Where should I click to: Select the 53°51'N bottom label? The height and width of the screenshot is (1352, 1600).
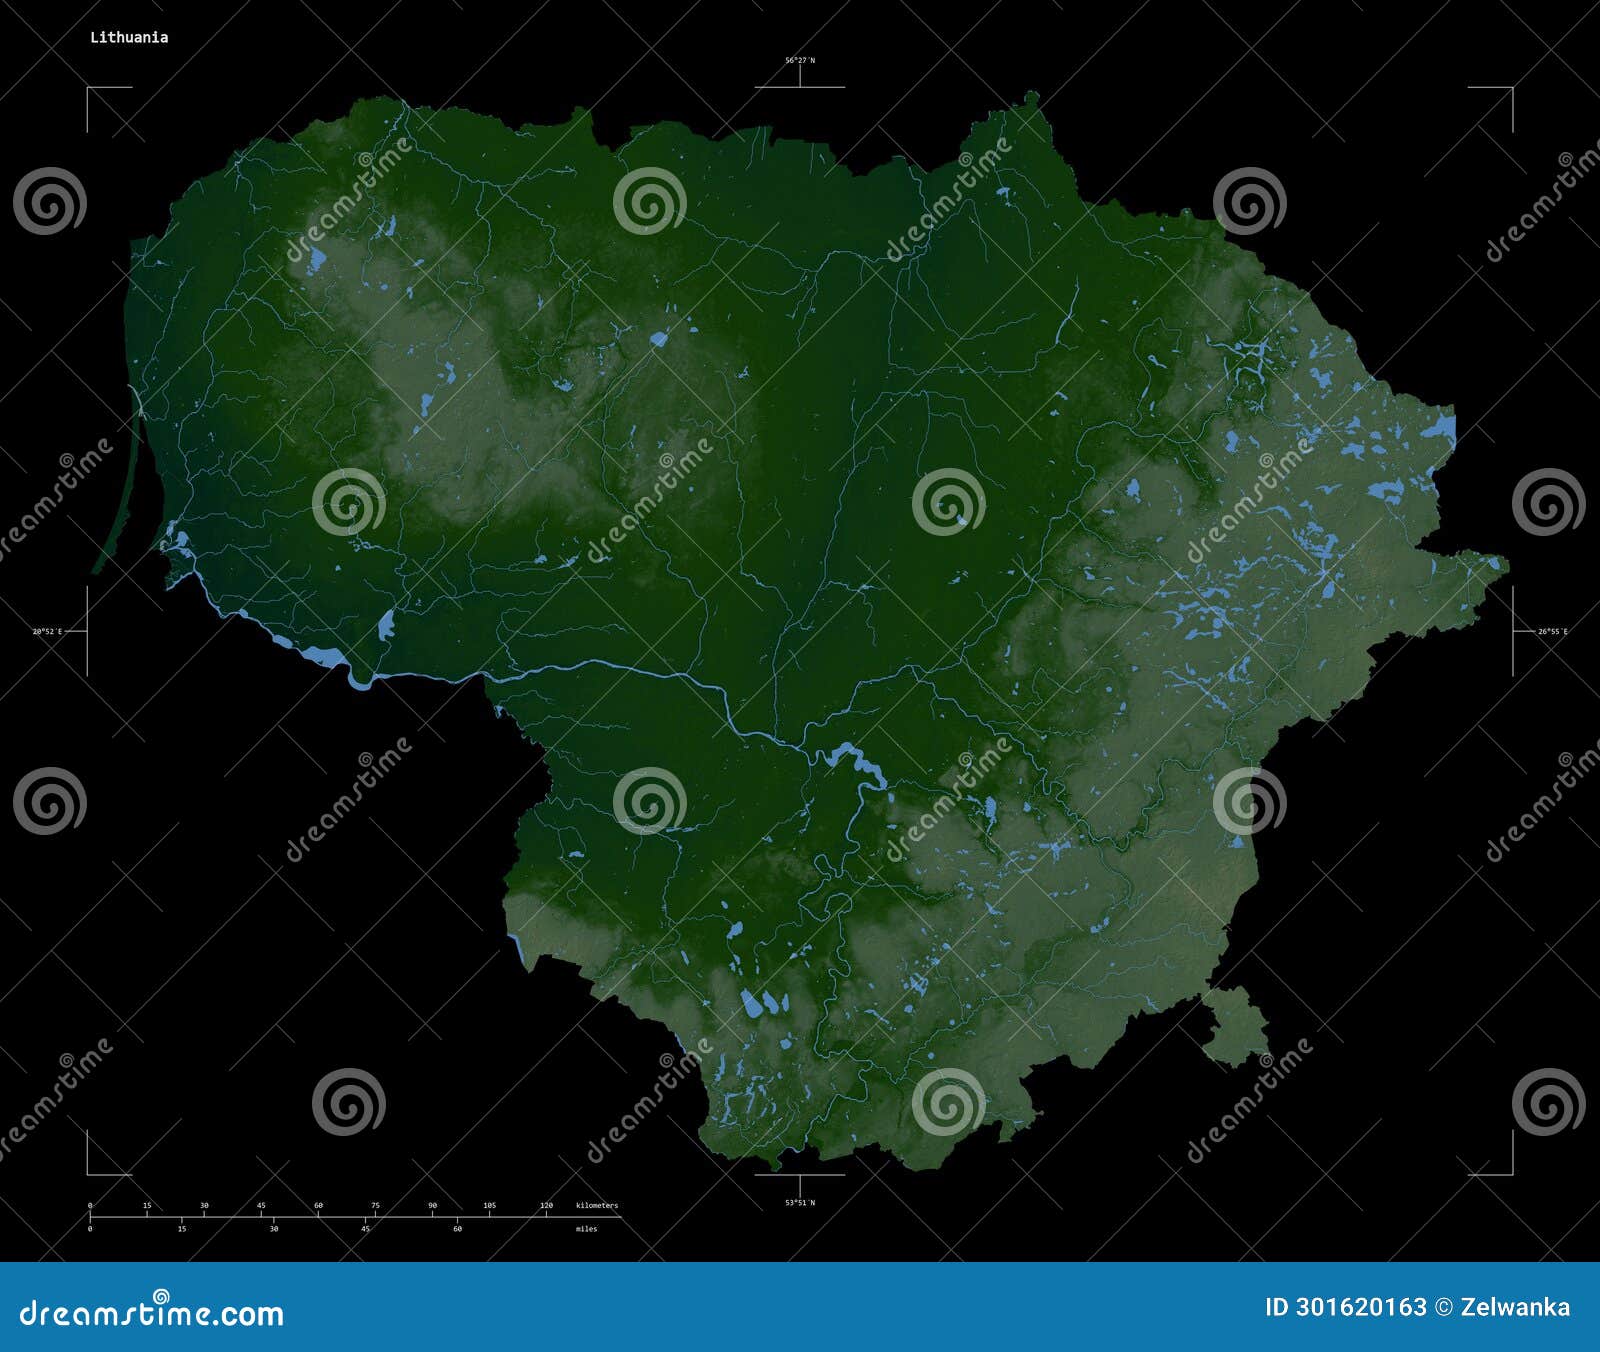pos(799,1204)
